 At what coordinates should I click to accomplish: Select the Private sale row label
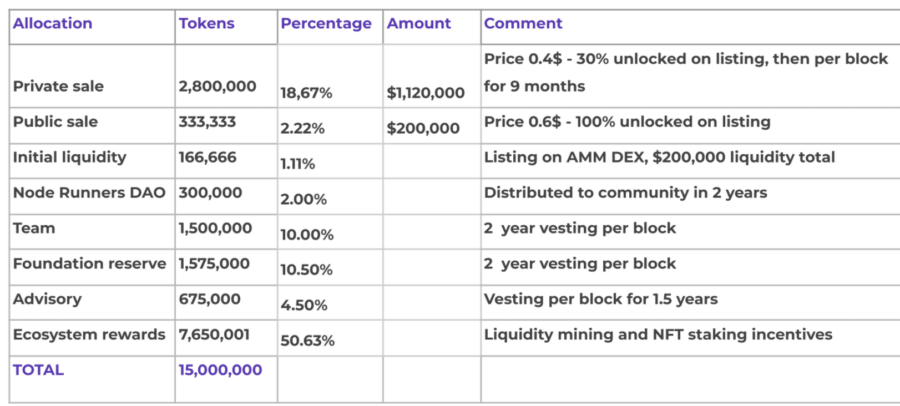coord(58,86)
